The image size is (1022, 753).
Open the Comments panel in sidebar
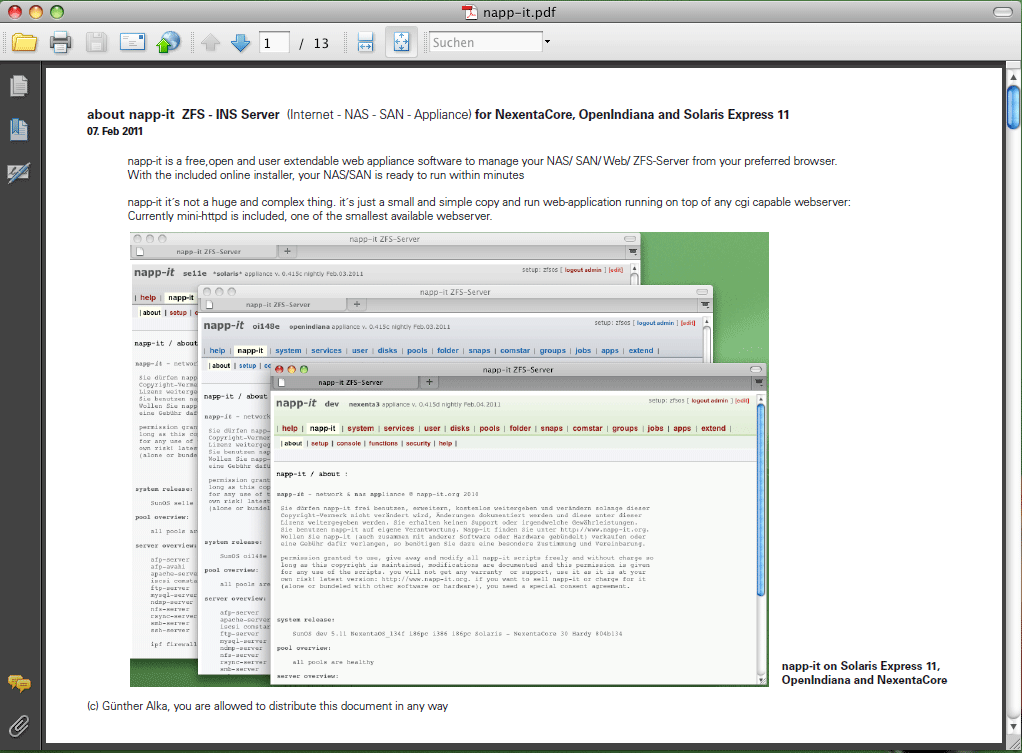(18, 683)
